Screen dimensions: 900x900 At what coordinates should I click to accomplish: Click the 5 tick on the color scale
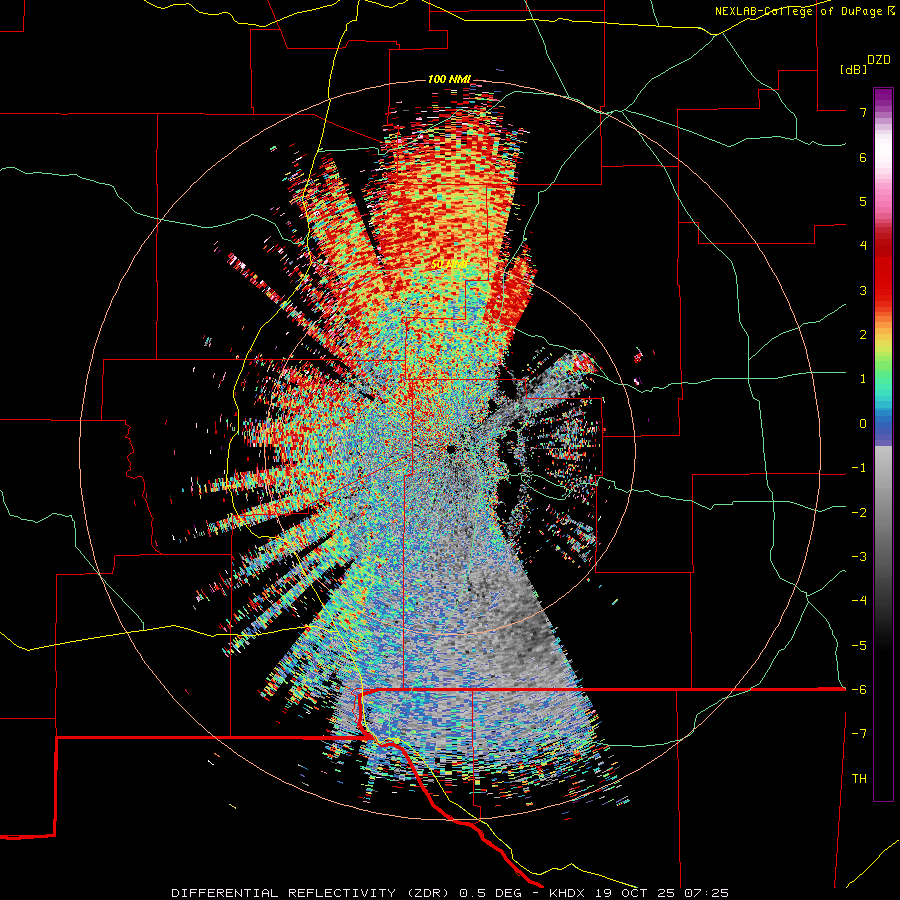pos(863,201)
